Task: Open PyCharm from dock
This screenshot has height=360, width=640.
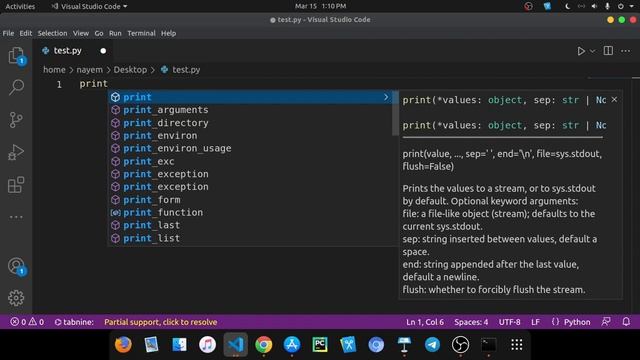Action: click(320, 344)
